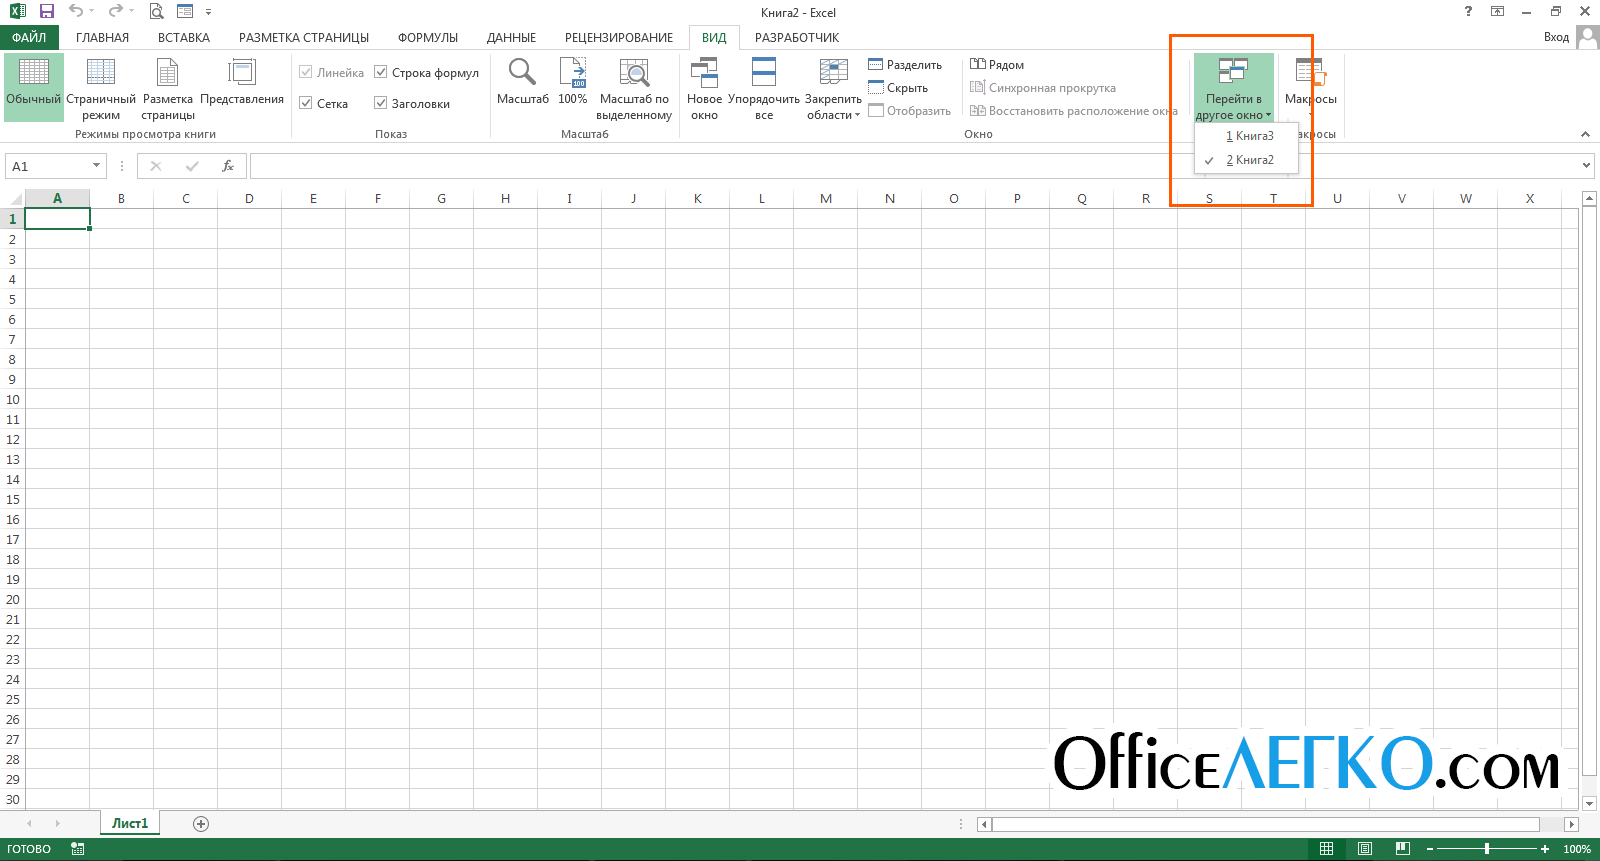
Task: Collapse the ribbon with the arrow
Action: click(1585, 134)
